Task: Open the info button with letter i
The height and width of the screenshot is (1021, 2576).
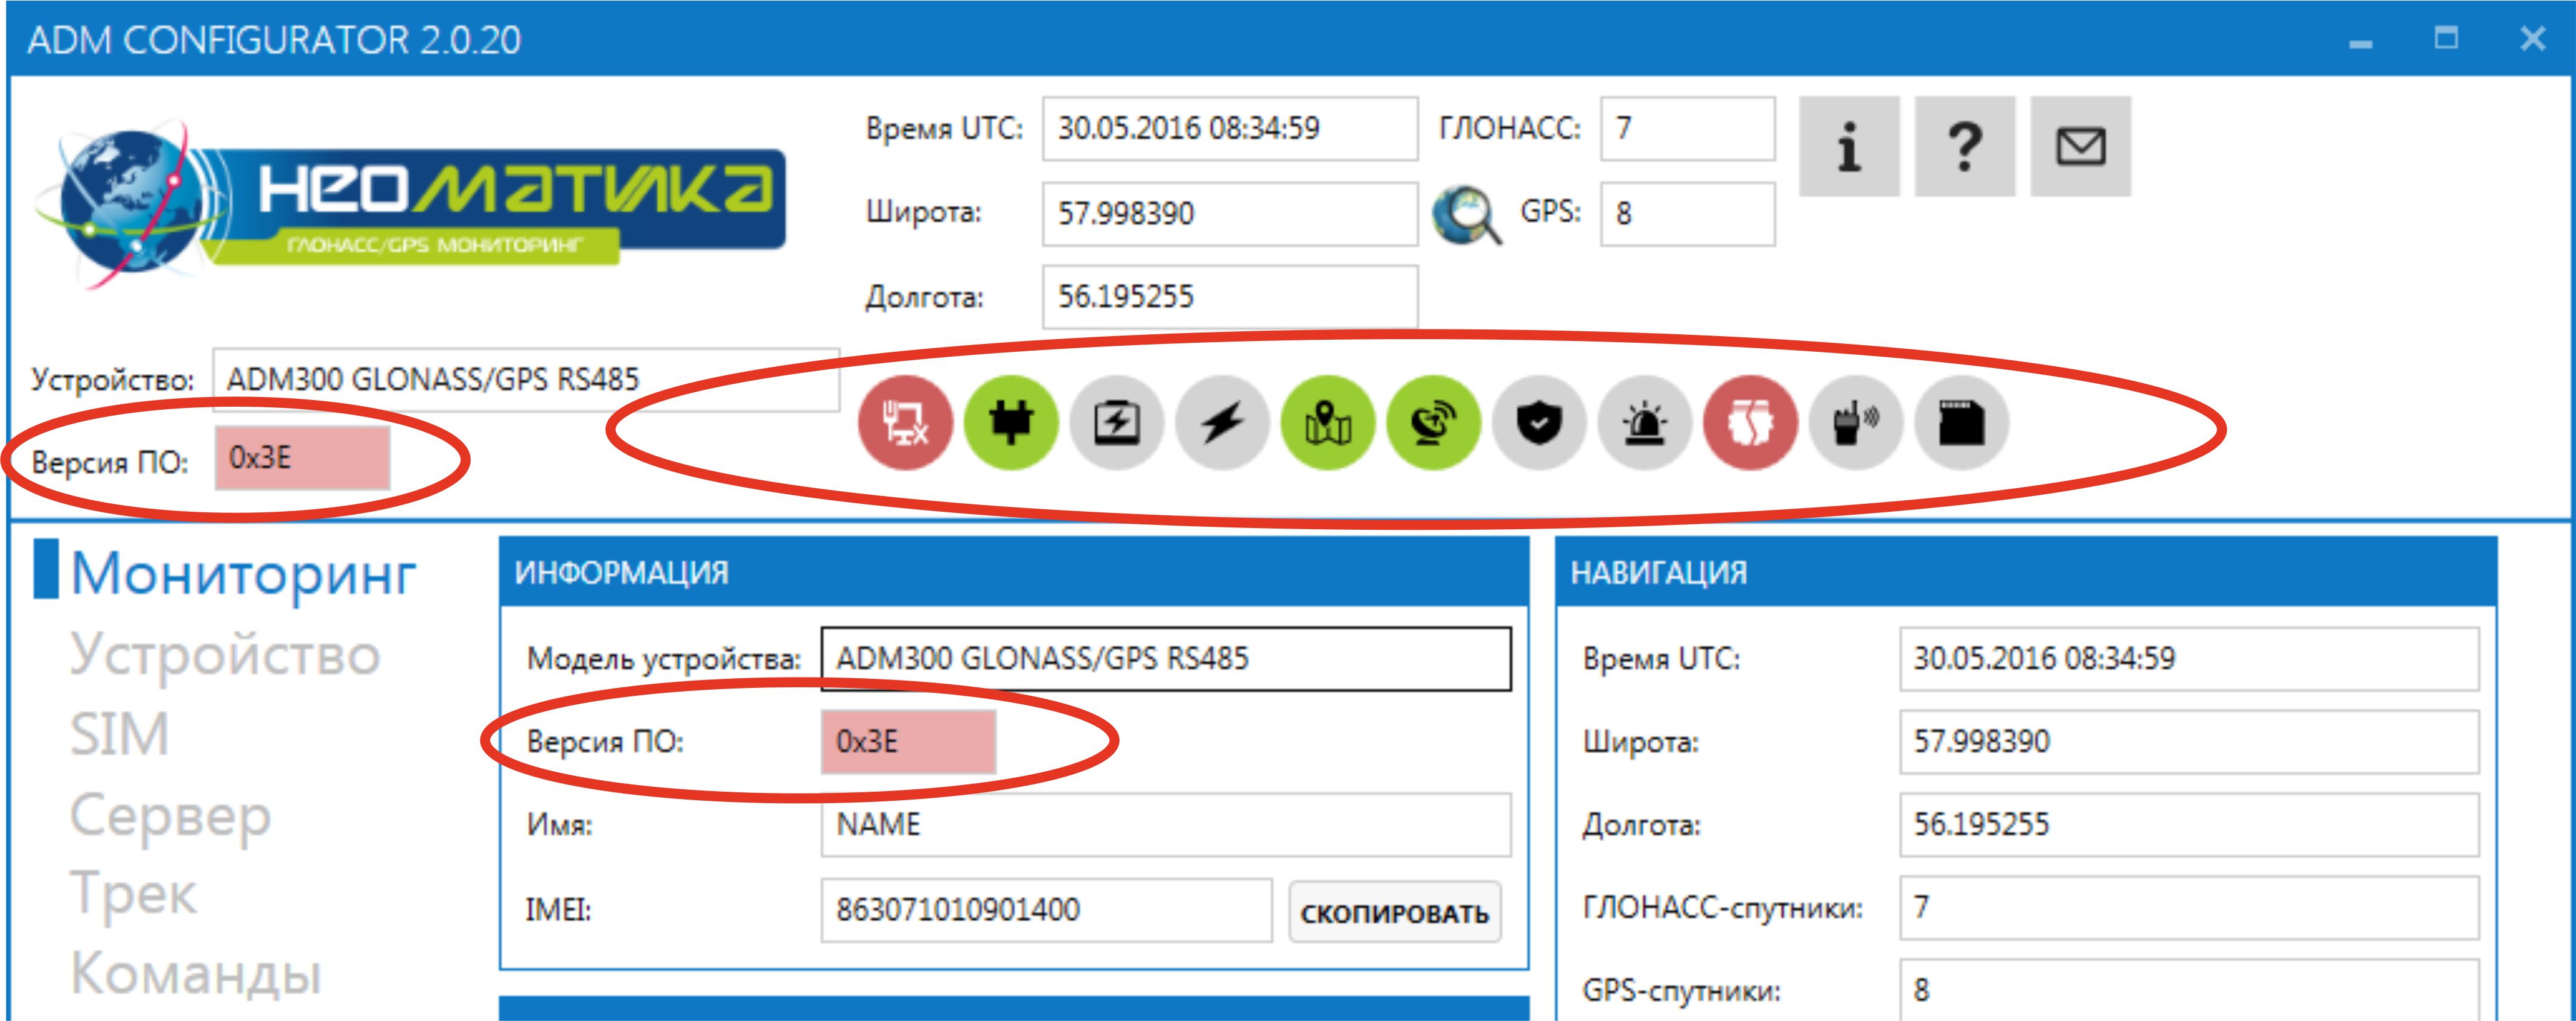Action: pyautogui.click(x=1848, y=147)
